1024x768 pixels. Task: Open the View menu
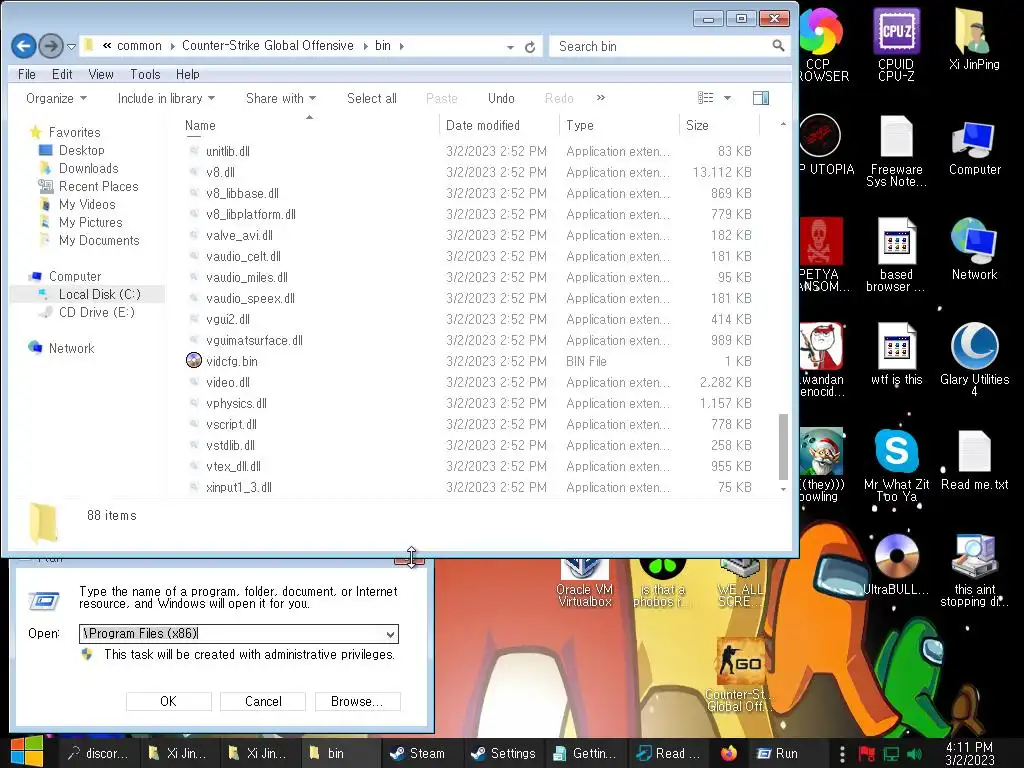(x=101, y=74)
